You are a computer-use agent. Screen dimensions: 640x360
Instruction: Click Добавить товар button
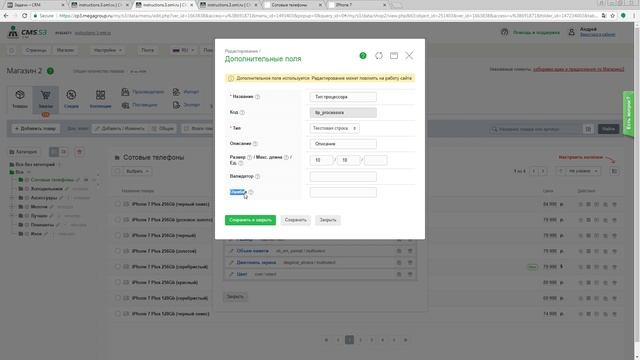click(x=36, y=129)
